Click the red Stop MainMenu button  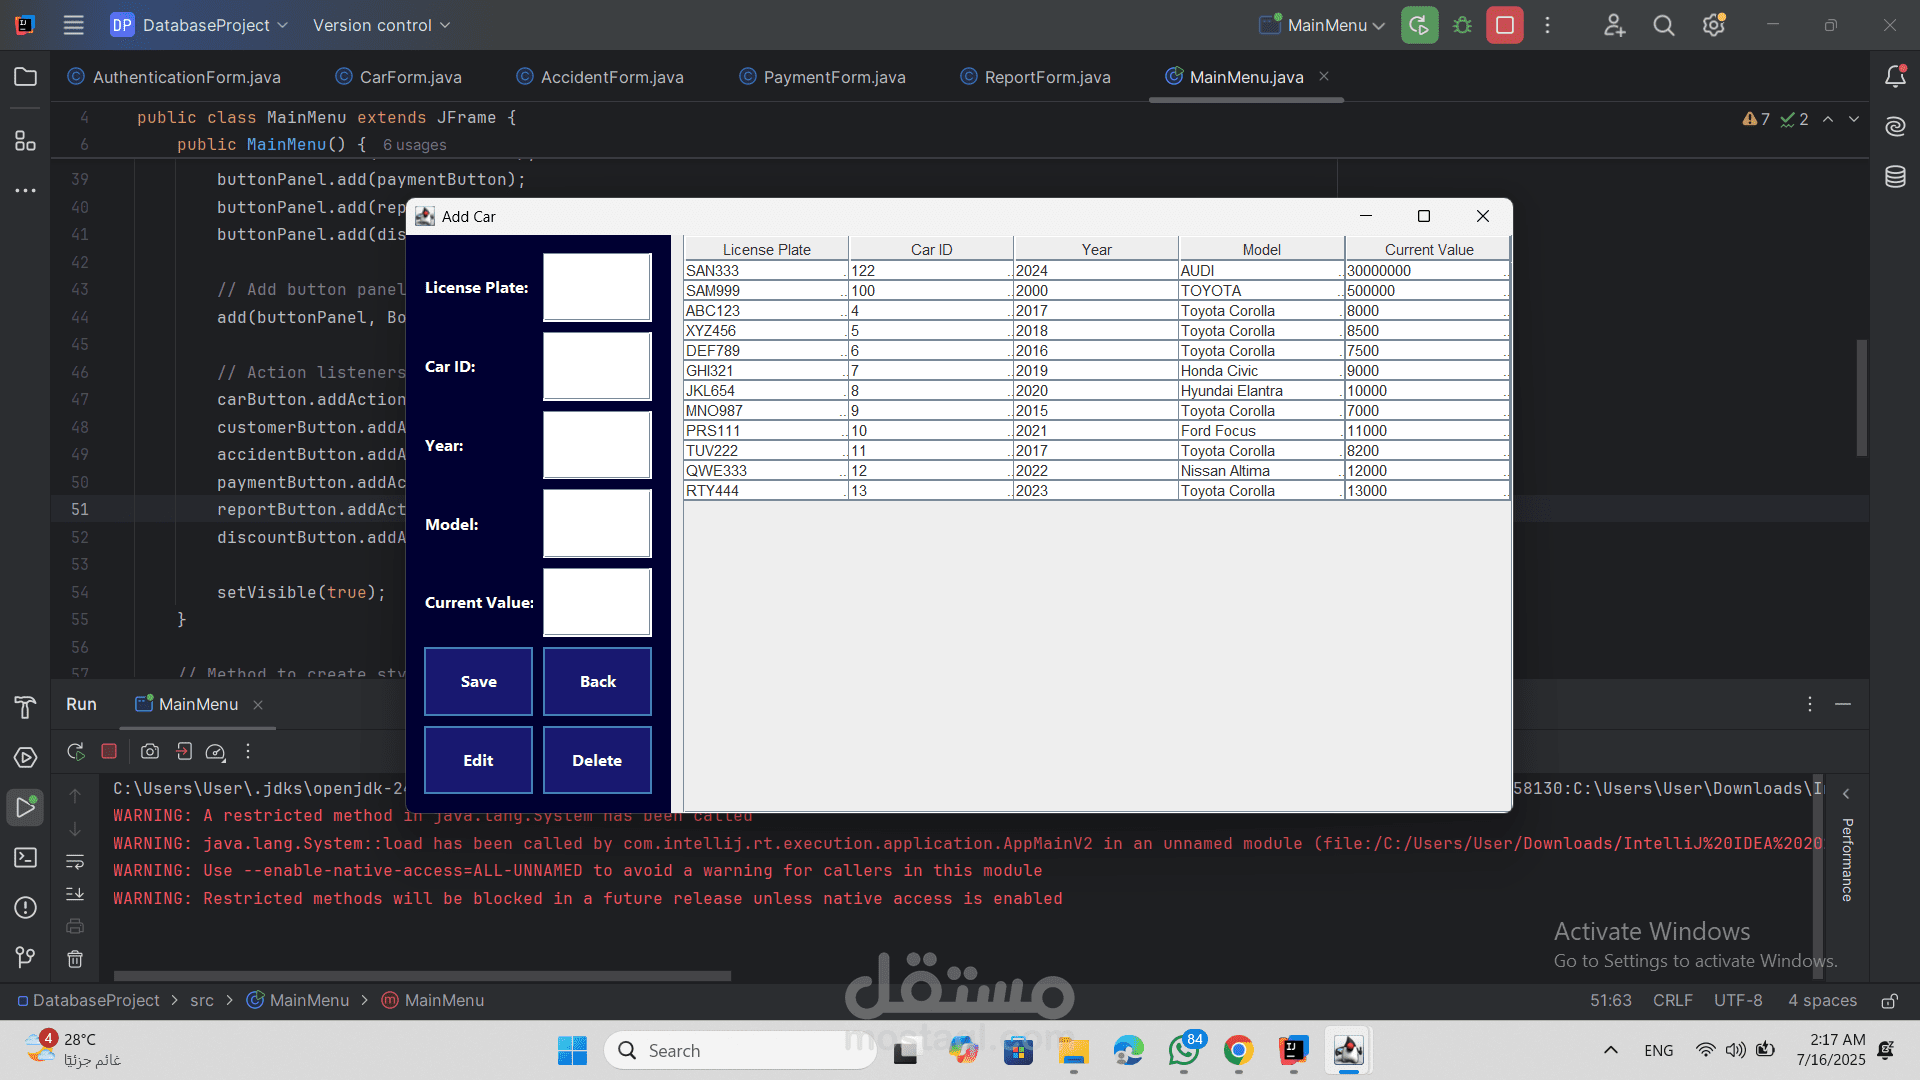click(1505, 25)
